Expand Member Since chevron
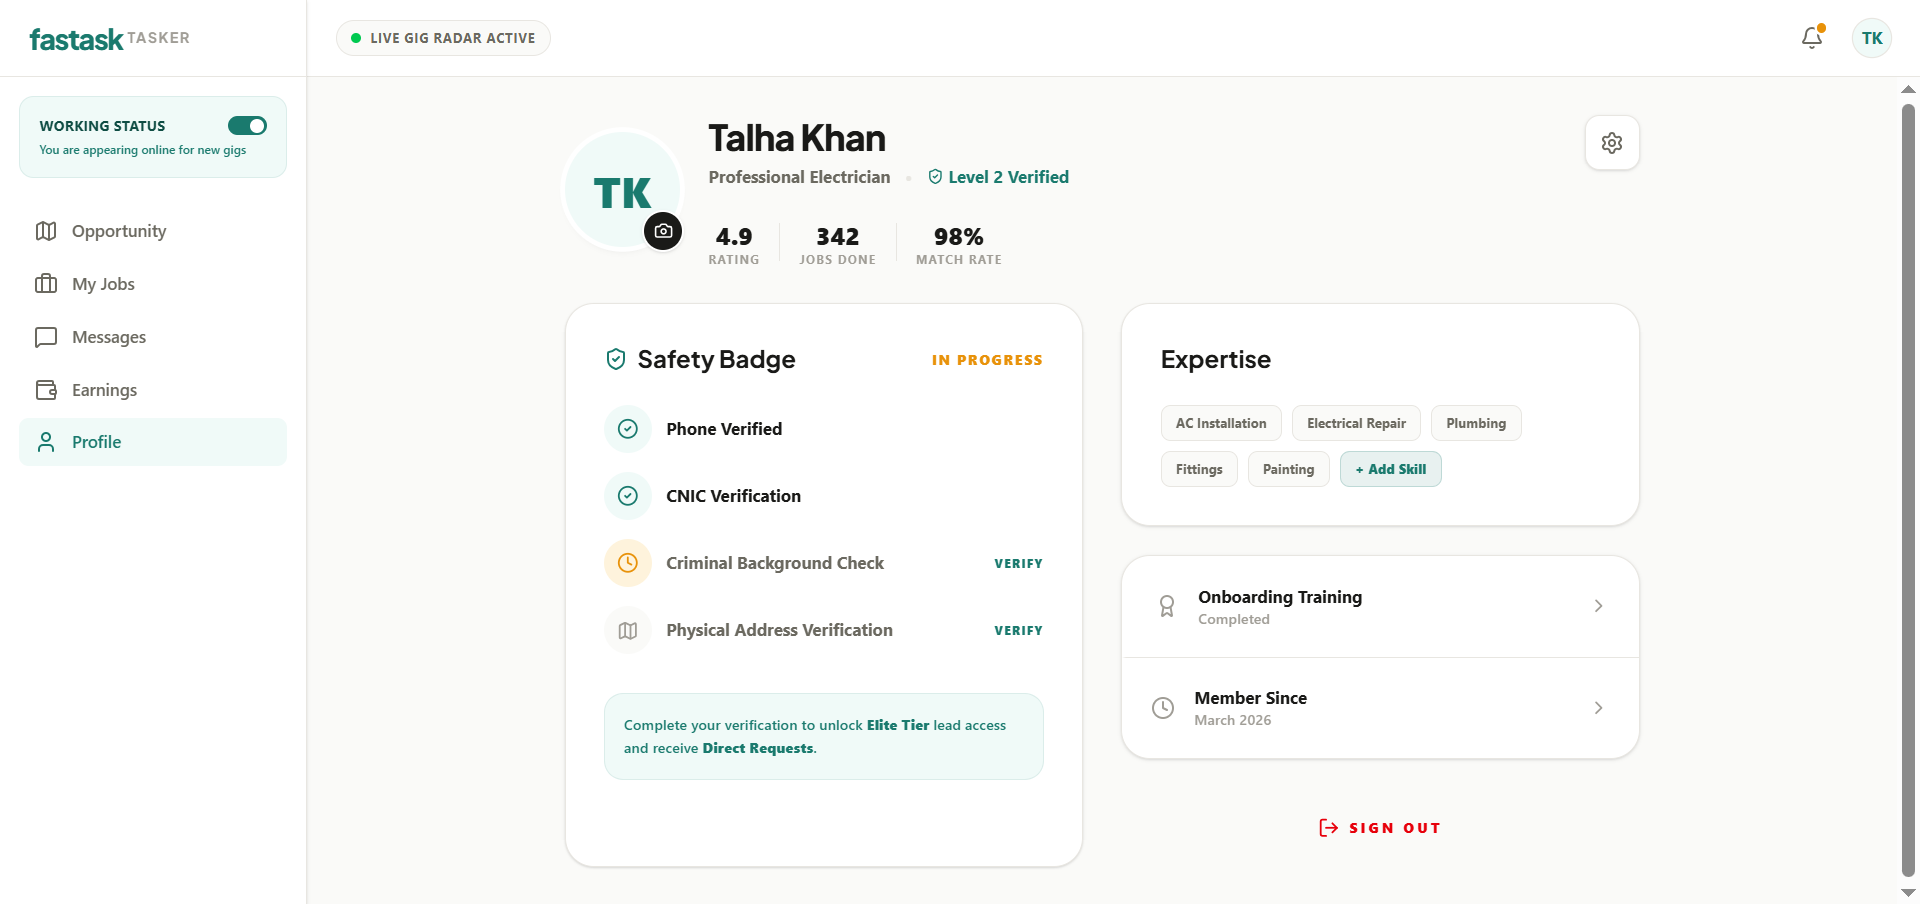This screenshot has width=1920, height=904. (1598, 708)
